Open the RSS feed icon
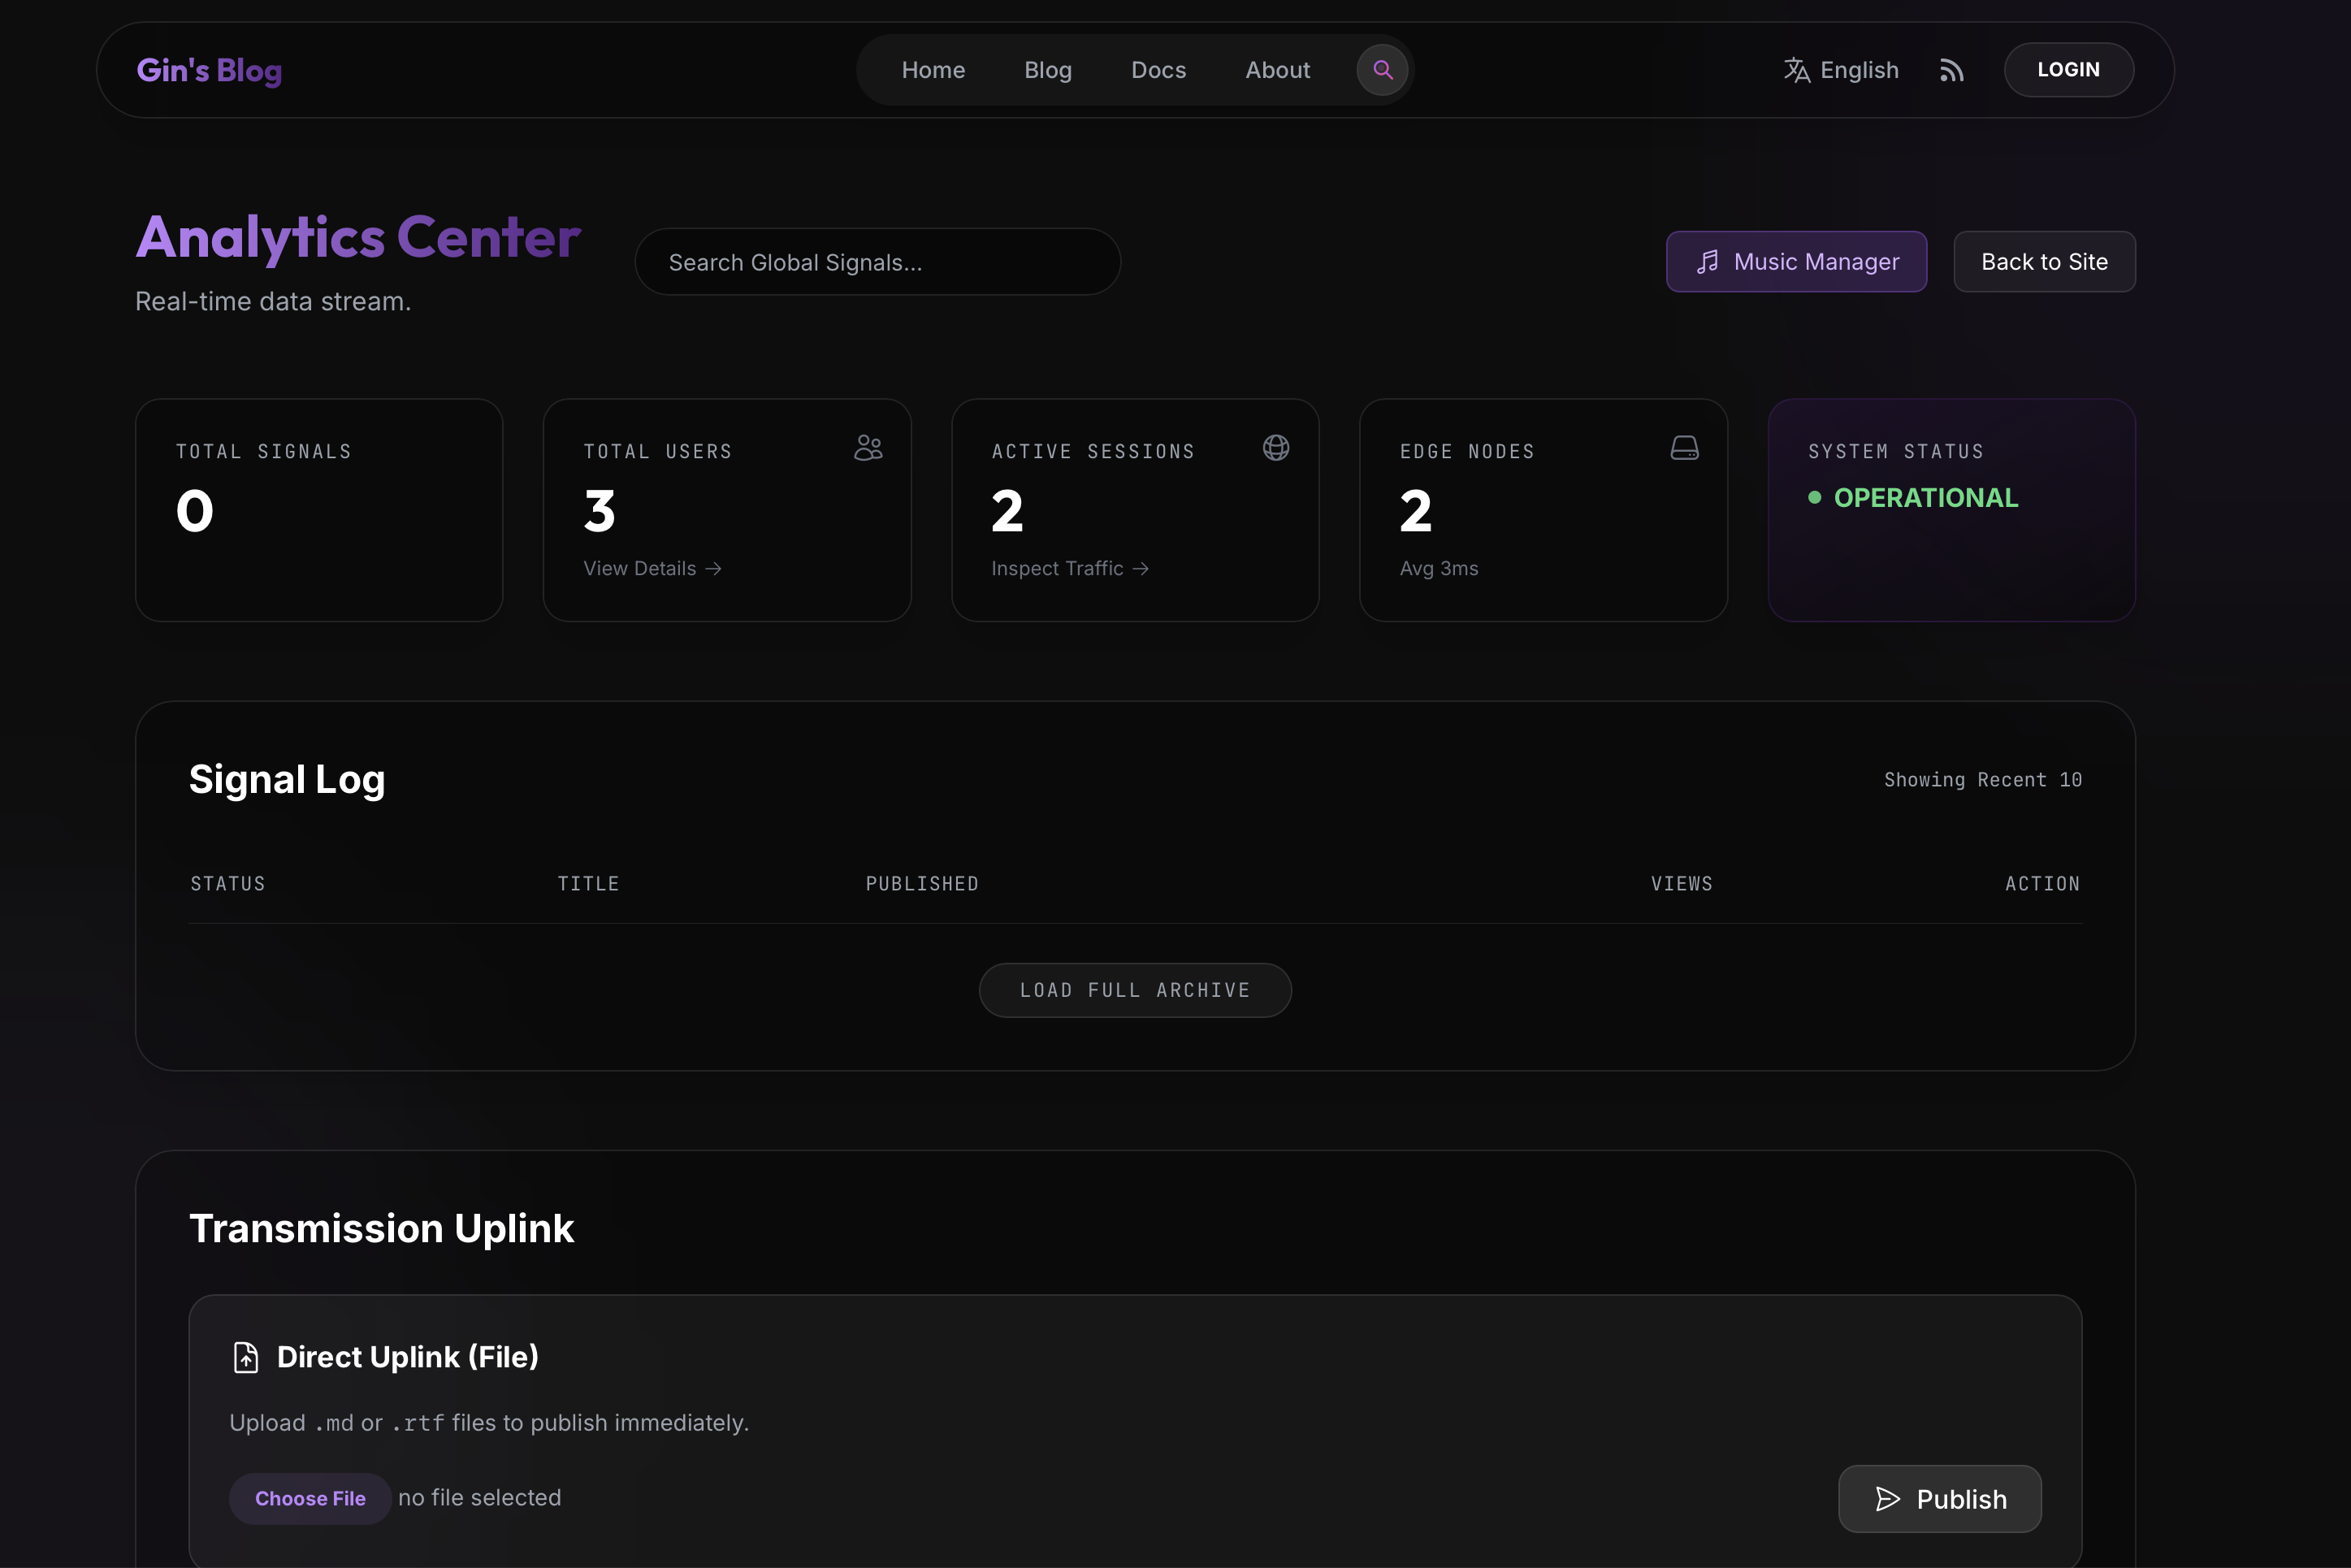Image resolution: width=2351 pixels, height=1568 pixels. (x=1951, y=70)
